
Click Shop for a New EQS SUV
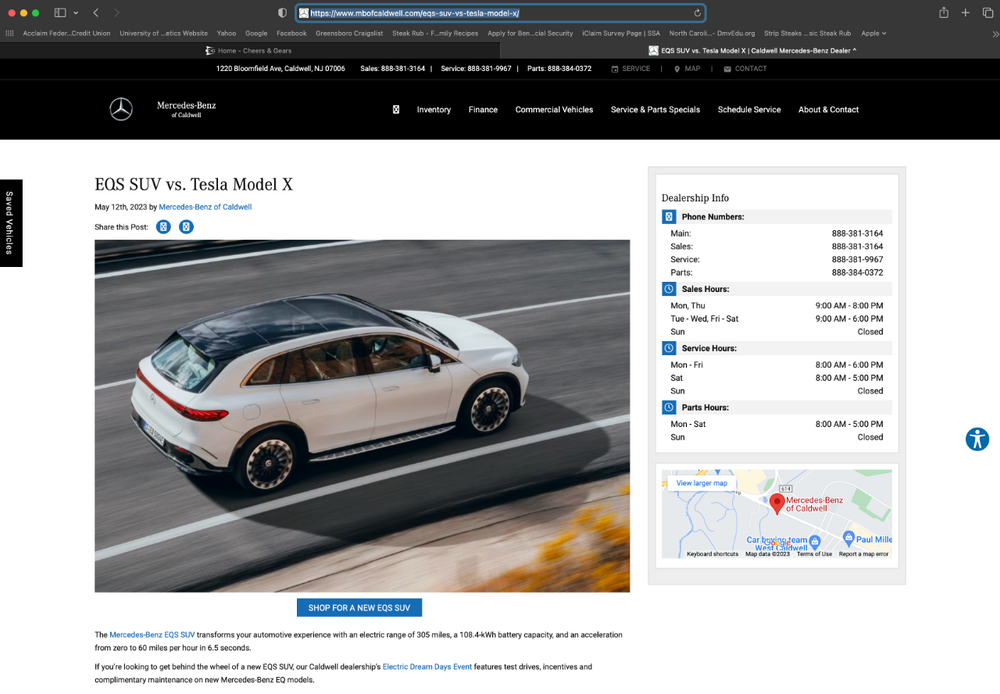click(359, 608)
